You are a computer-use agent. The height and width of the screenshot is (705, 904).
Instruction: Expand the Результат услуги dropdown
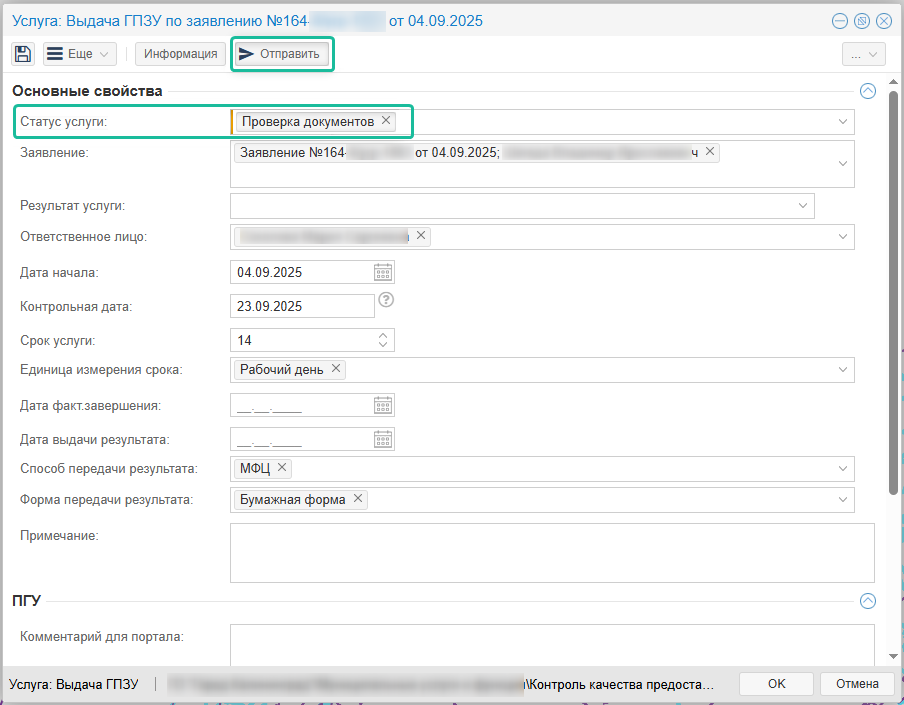[x=803, y=206]
